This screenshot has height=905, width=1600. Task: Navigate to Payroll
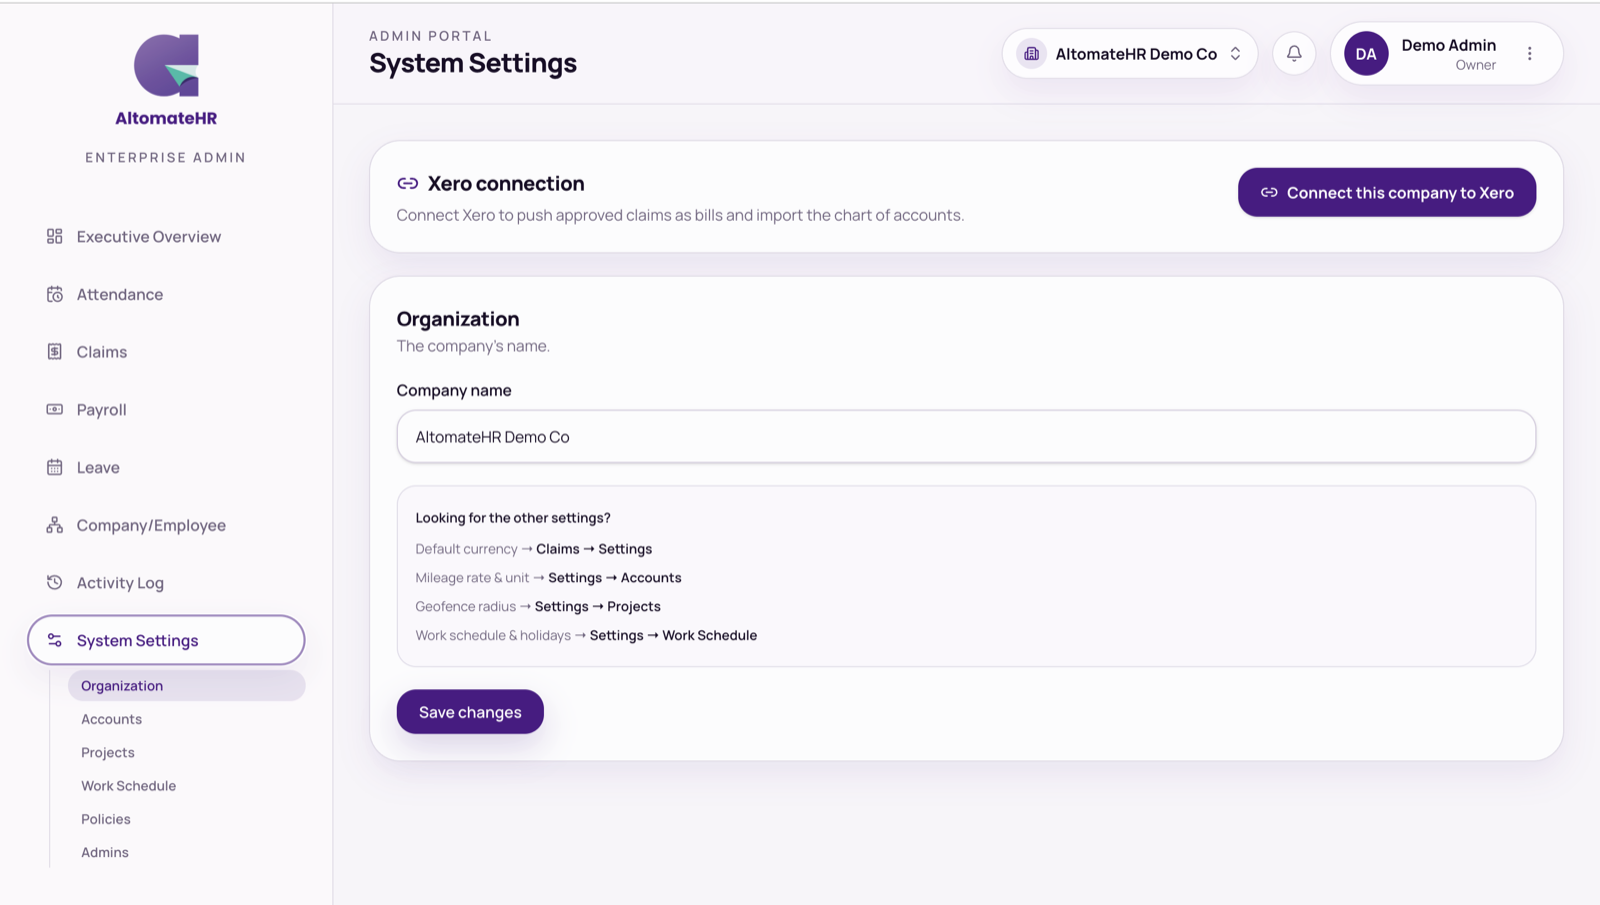click(x=166, y=410)
